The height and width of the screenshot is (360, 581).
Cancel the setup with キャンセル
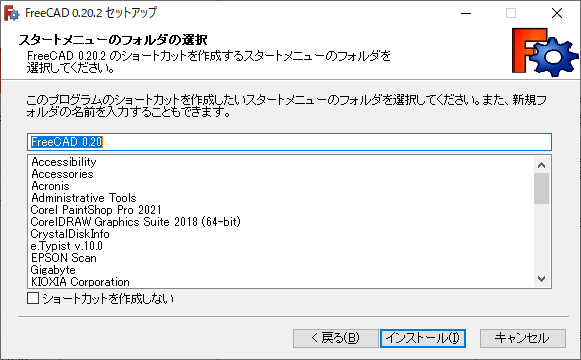522,338
